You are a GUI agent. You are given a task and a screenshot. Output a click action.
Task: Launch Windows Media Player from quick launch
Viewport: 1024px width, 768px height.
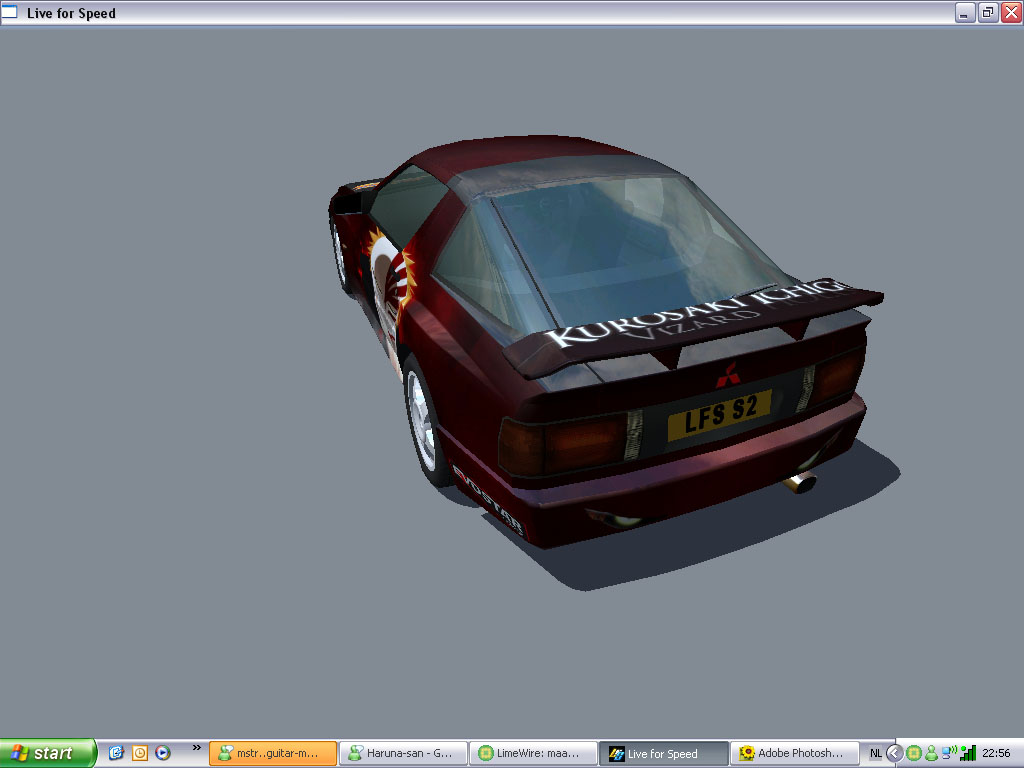163,753
